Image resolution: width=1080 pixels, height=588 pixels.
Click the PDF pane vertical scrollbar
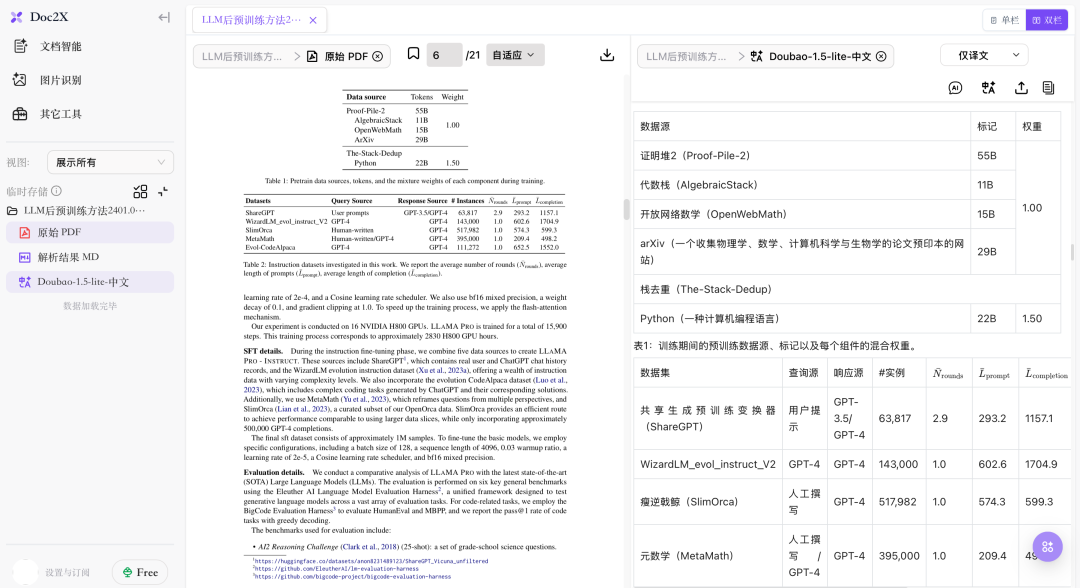[x=626, y=209]
